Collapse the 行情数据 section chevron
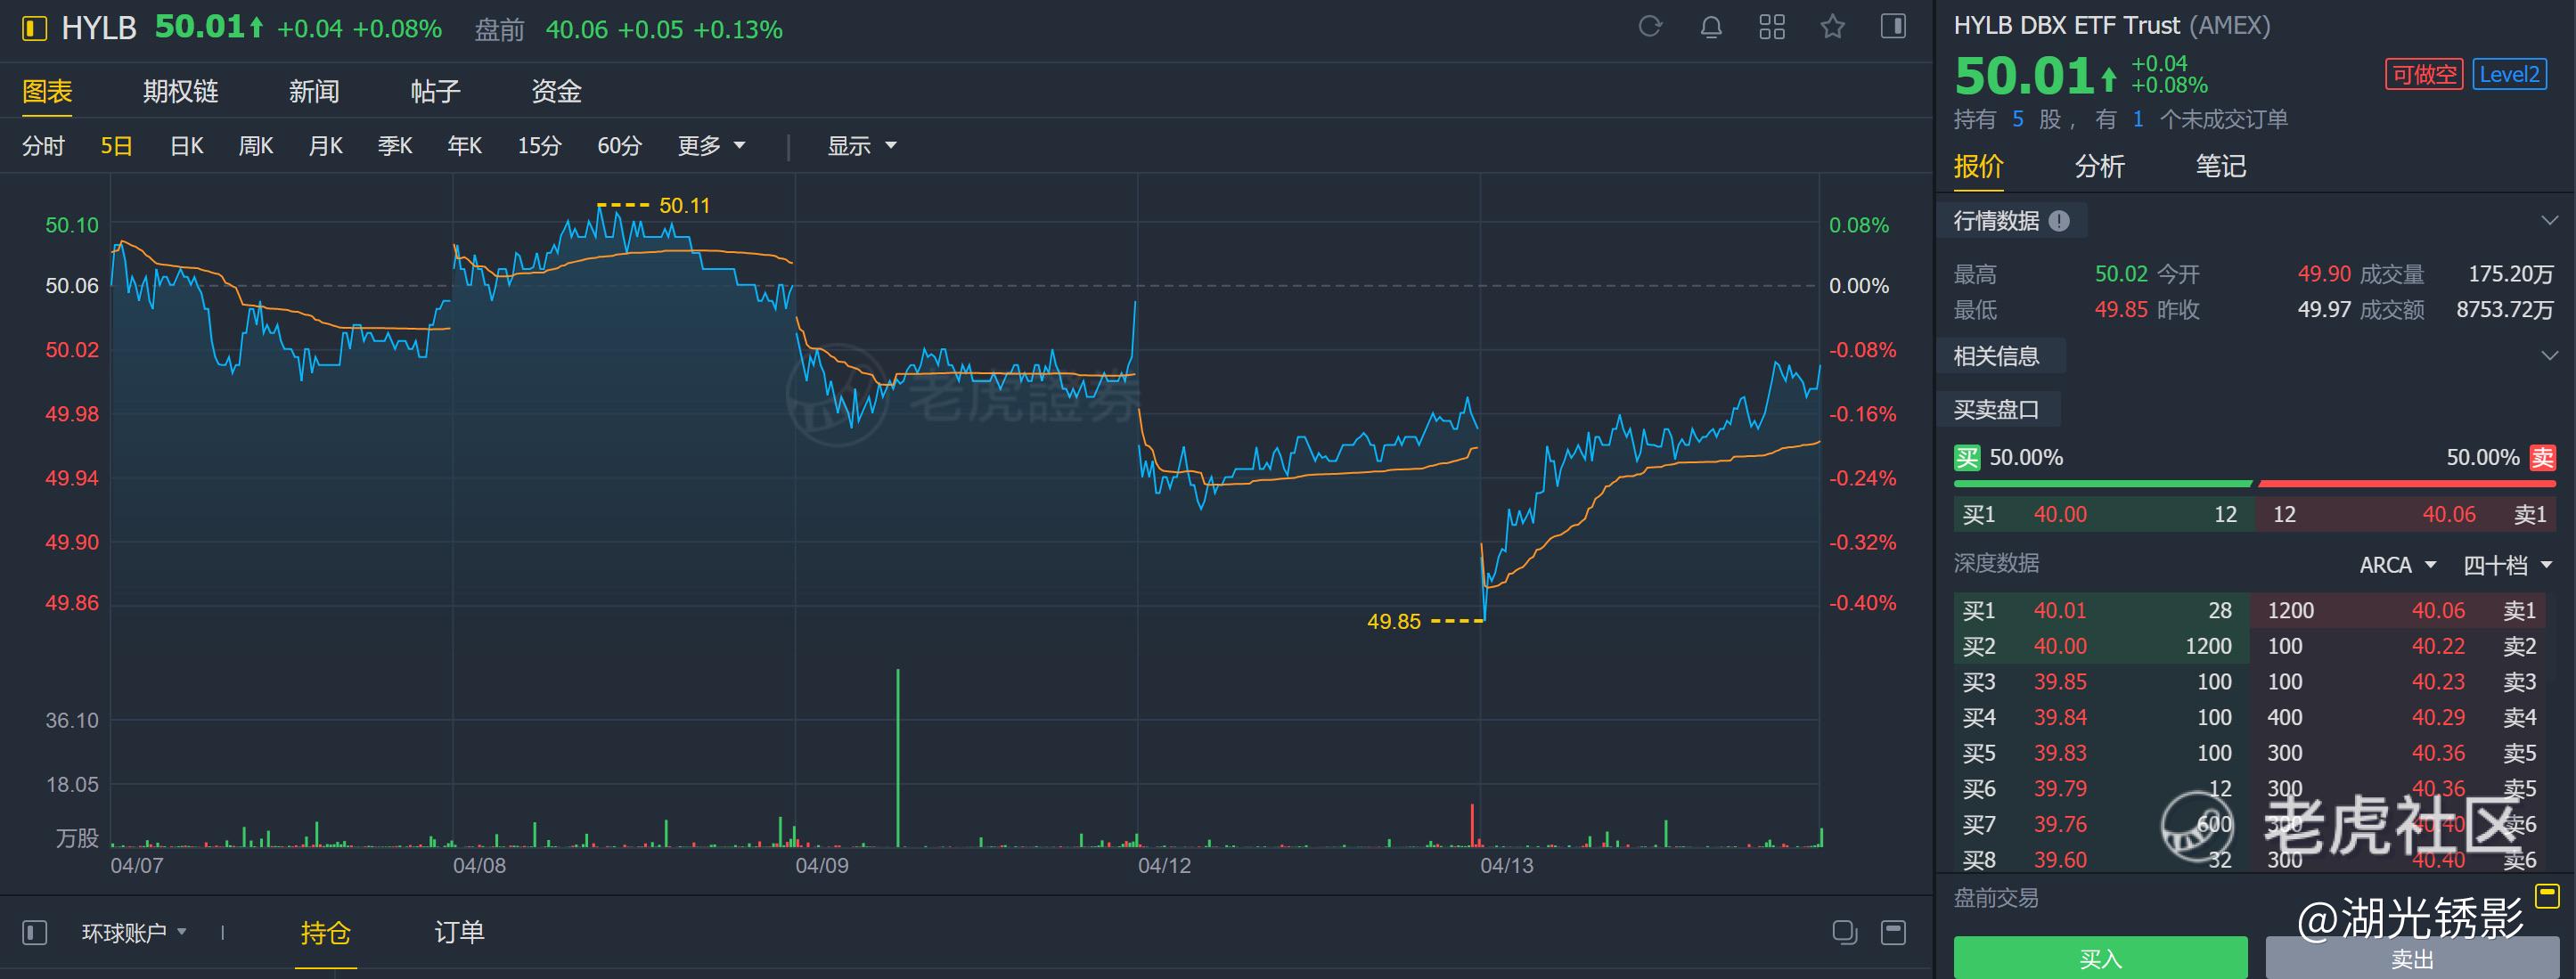Screen dimensions: 2576x979 point(2549,220)
